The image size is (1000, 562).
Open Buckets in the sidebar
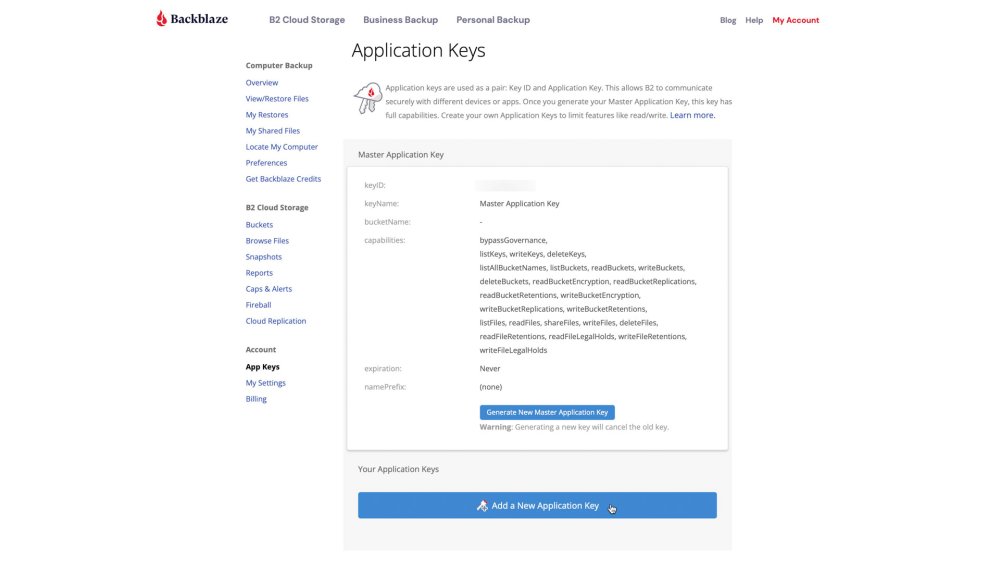pyautogui.click(x=259, y=225)
